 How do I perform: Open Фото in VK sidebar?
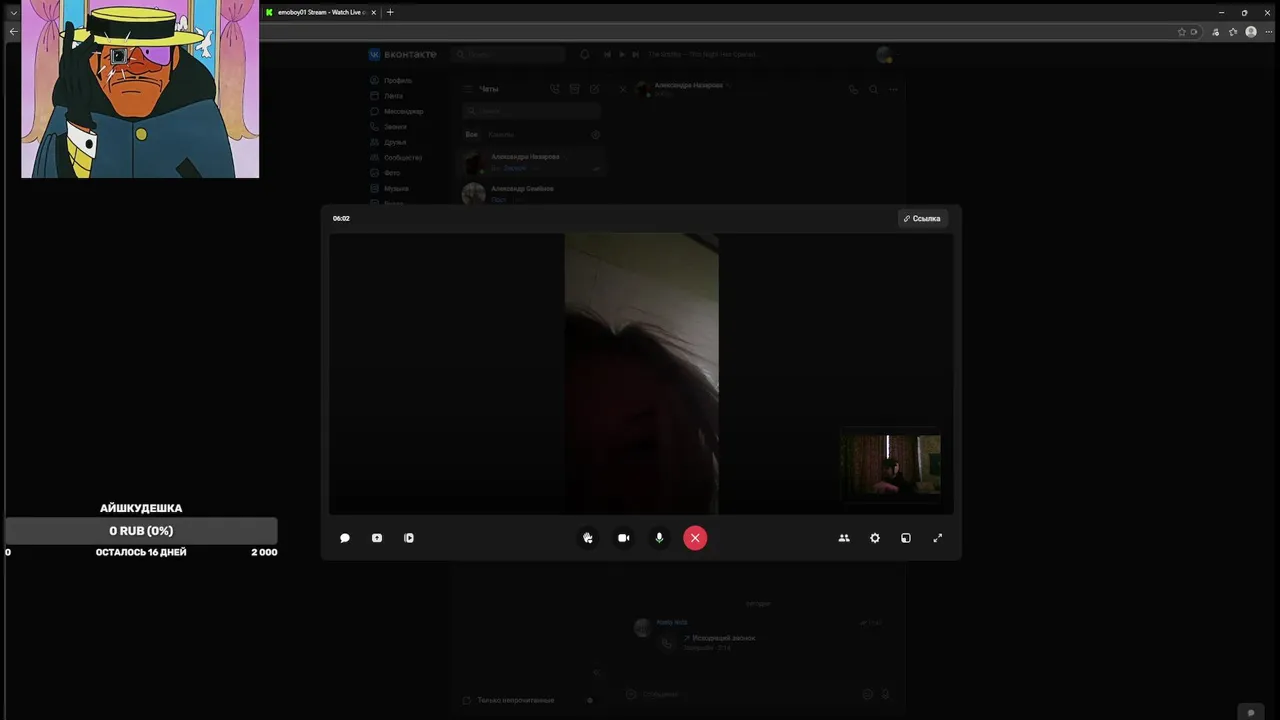(386, 173)
